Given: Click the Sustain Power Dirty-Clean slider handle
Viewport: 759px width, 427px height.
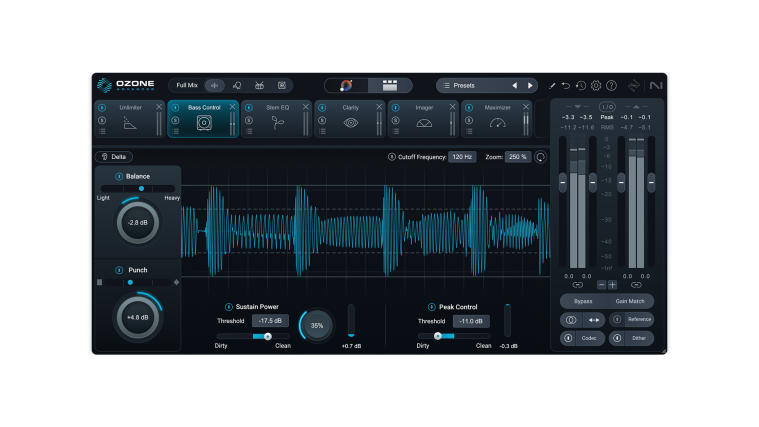Looking at the screenshot, I should 268,336.
